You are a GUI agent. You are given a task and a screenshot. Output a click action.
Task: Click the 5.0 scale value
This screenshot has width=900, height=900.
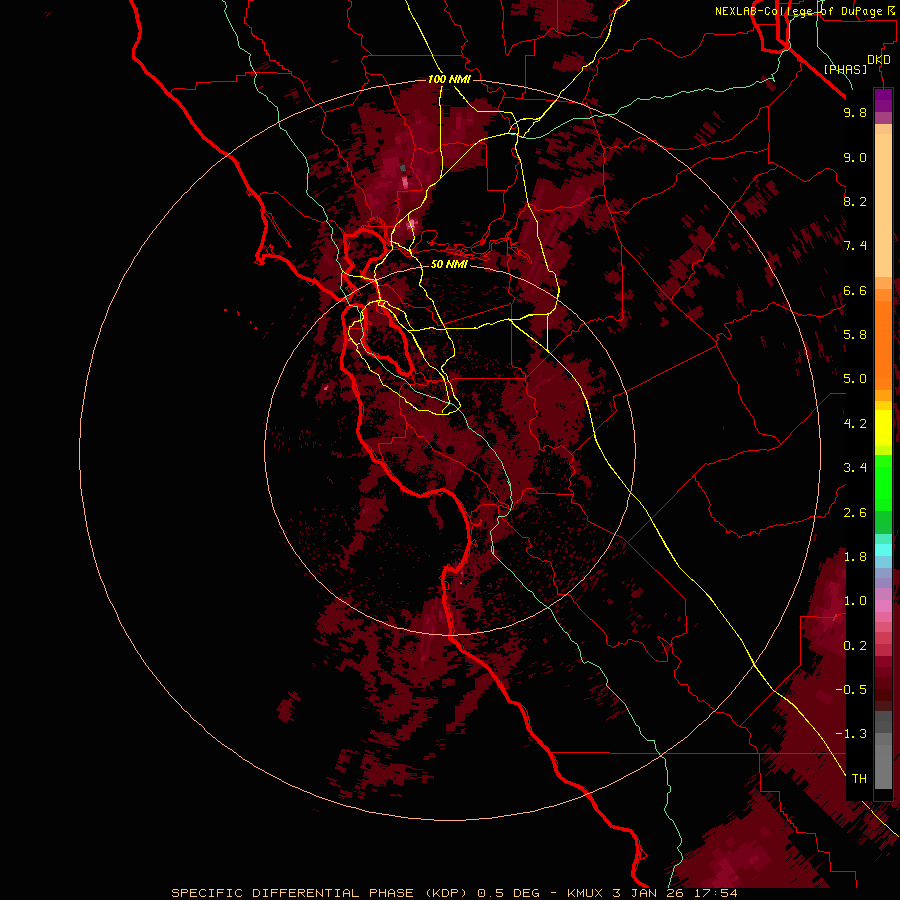tap(855, 379)
